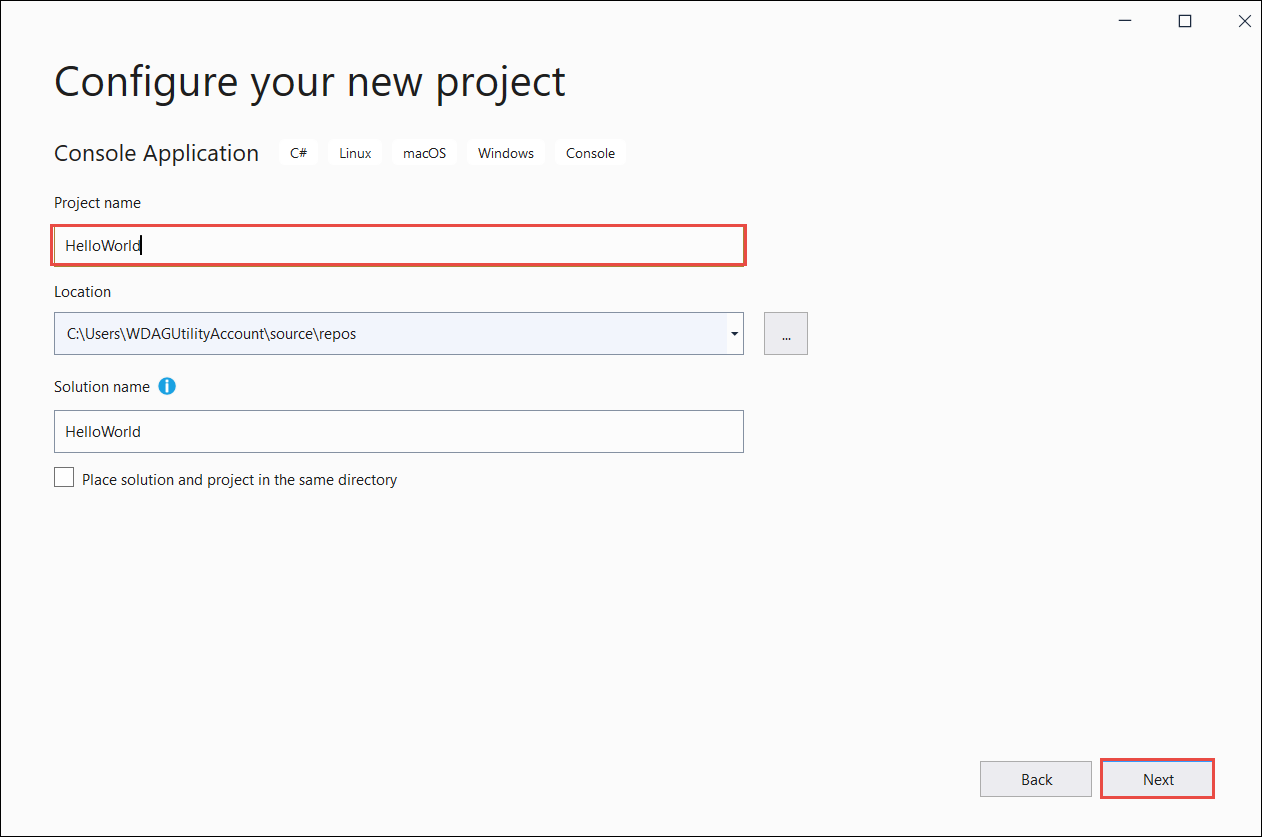1262x837 pixels.
Task: Go back to the previous step
Action: click(x=1035, y=778)
